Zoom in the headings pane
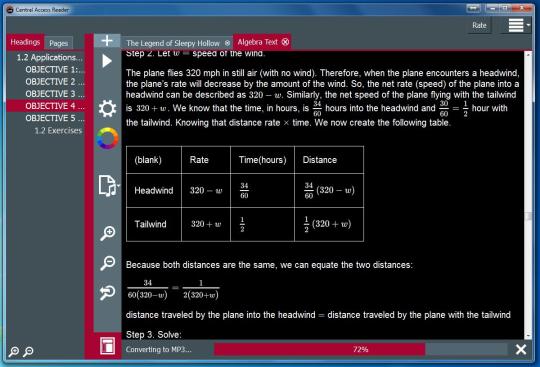 (14, 352)
